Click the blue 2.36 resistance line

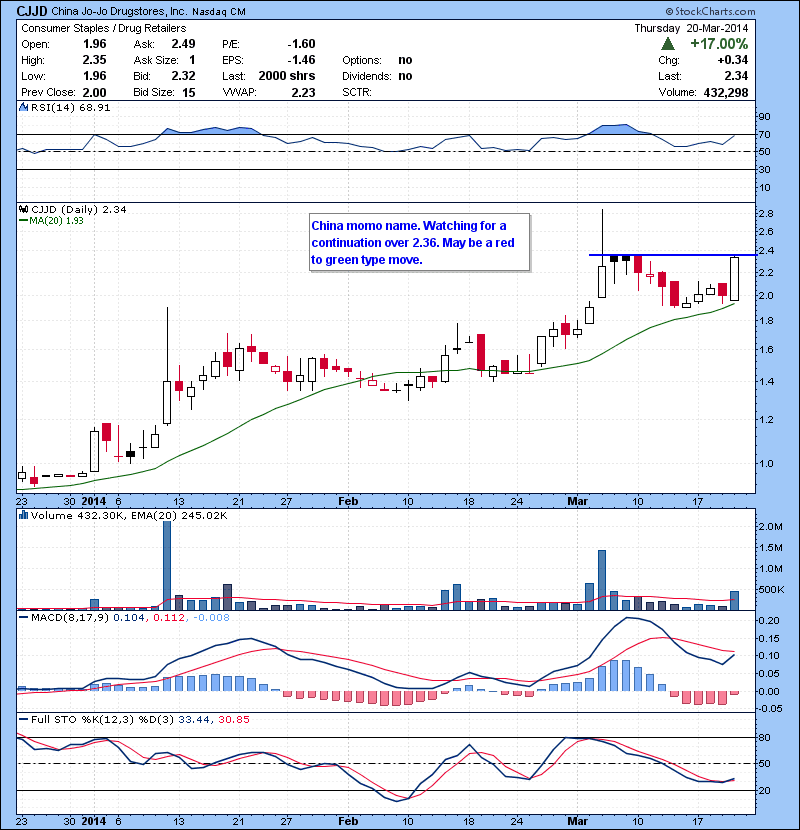point(672,255)
